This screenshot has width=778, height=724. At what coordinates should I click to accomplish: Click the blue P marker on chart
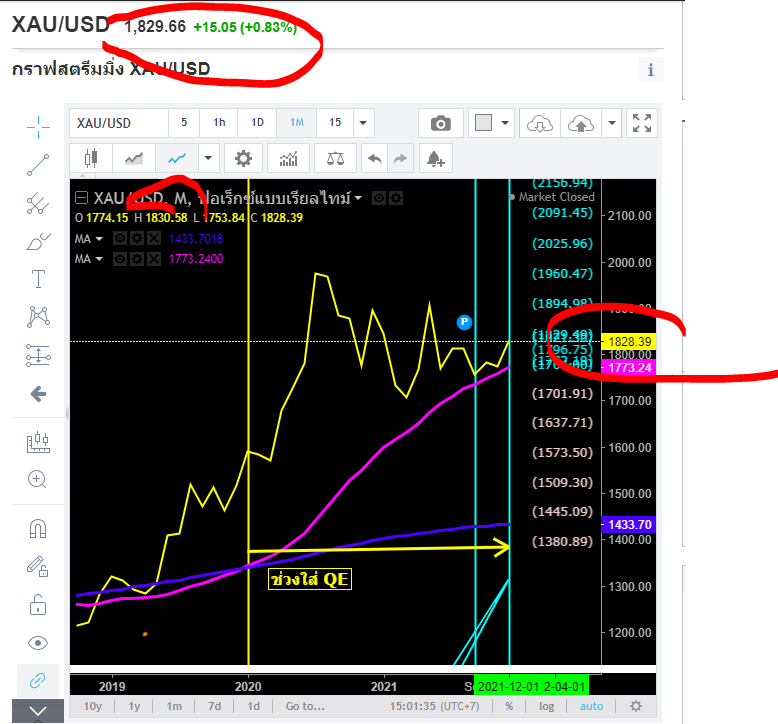pos(464,322)
